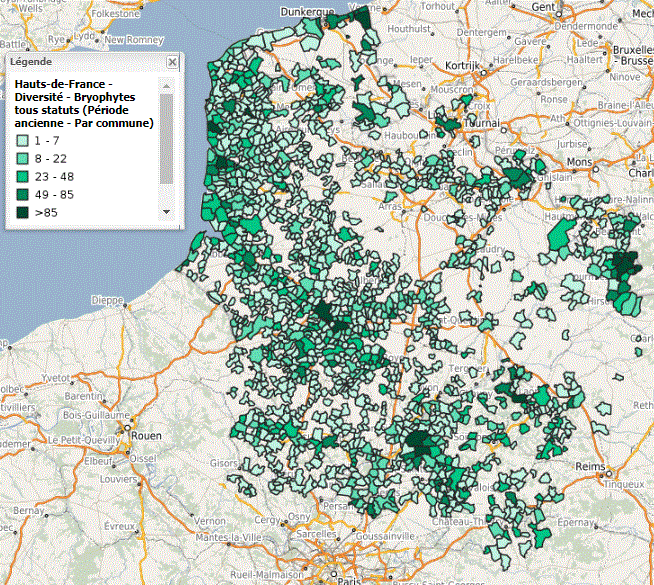This screenshot has width=654, height=585.
Task: Click the Mons city label on map
Action: (579, 162)
